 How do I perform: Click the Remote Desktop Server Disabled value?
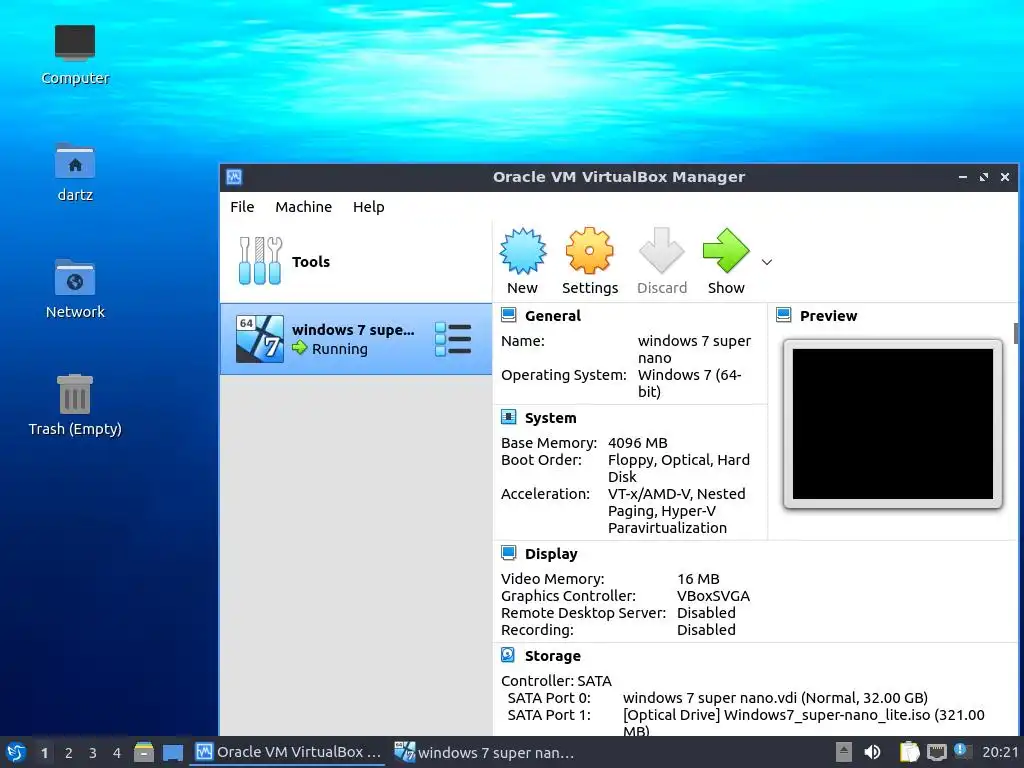[706, 613]
